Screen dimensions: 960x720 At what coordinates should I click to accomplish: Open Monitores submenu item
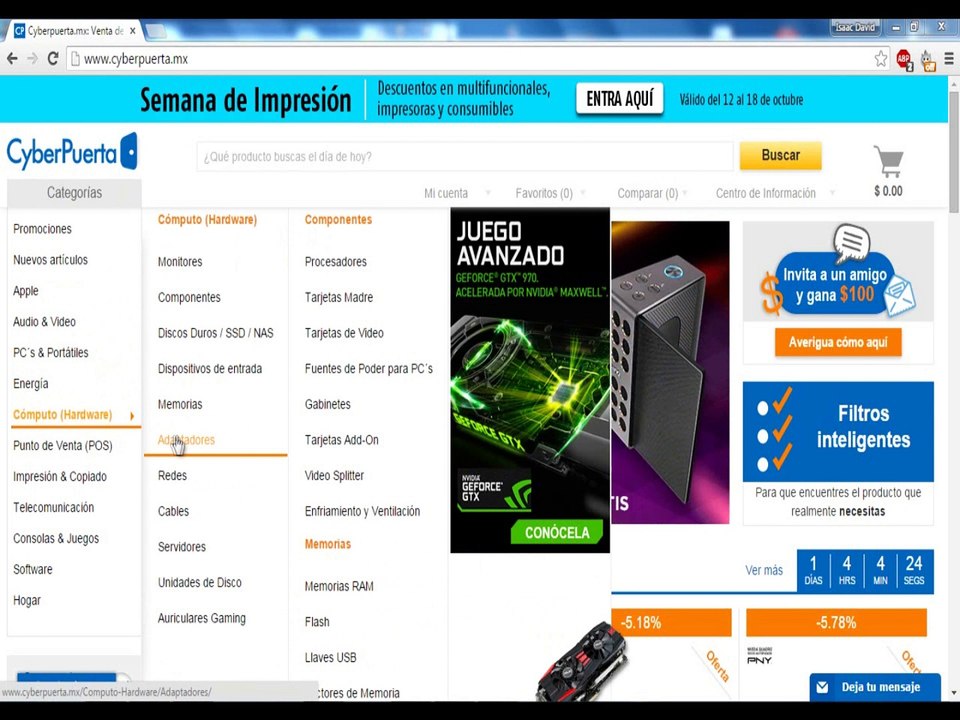180,262
